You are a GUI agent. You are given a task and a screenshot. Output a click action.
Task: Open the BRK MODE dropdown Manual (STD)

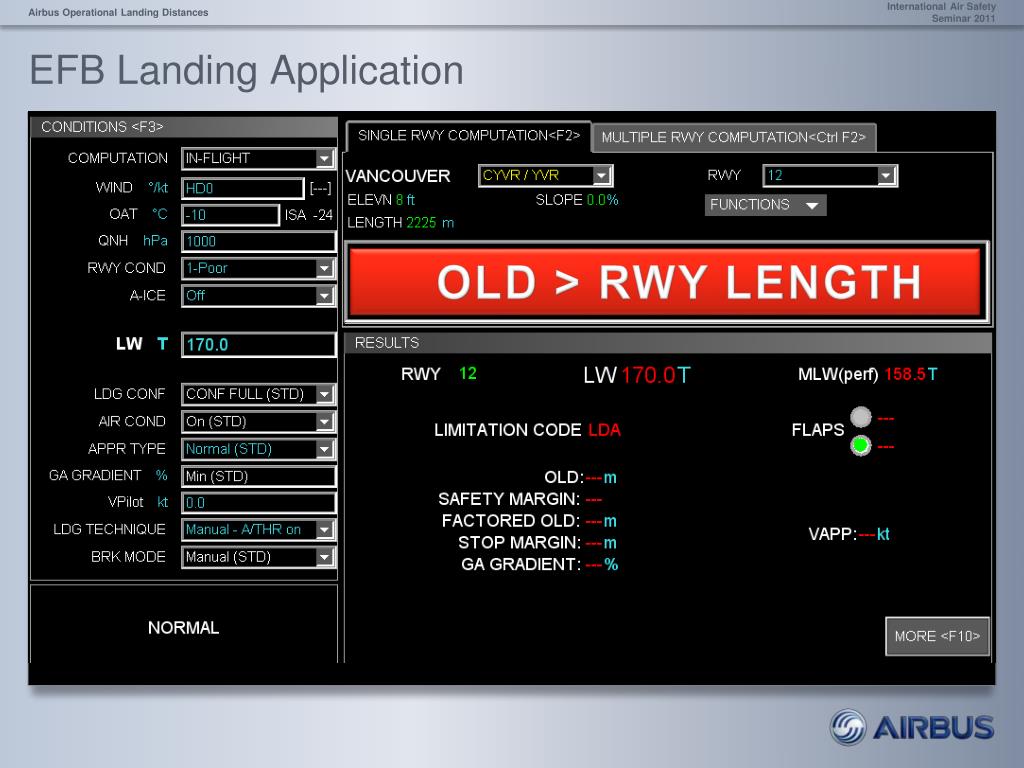pyautogui.click(x=259, y=556)
